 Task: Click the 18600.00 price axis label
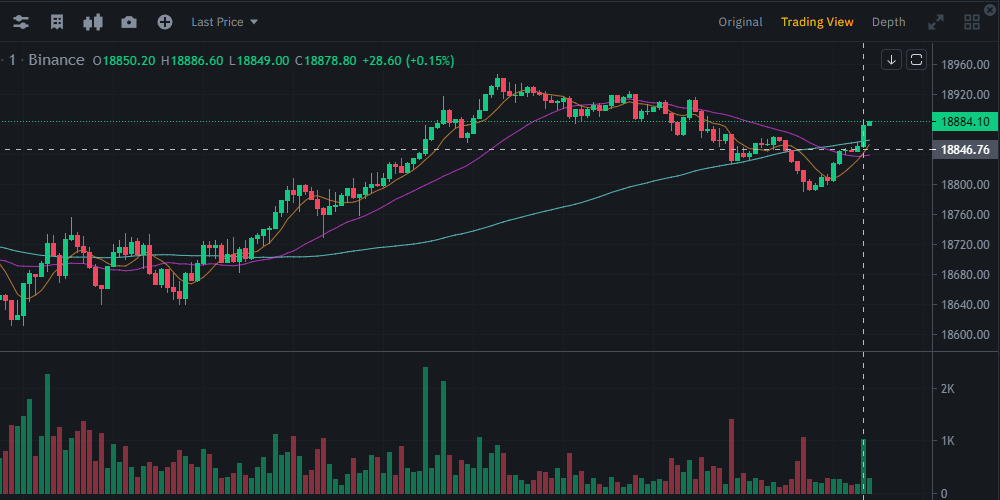coord(965,335)
